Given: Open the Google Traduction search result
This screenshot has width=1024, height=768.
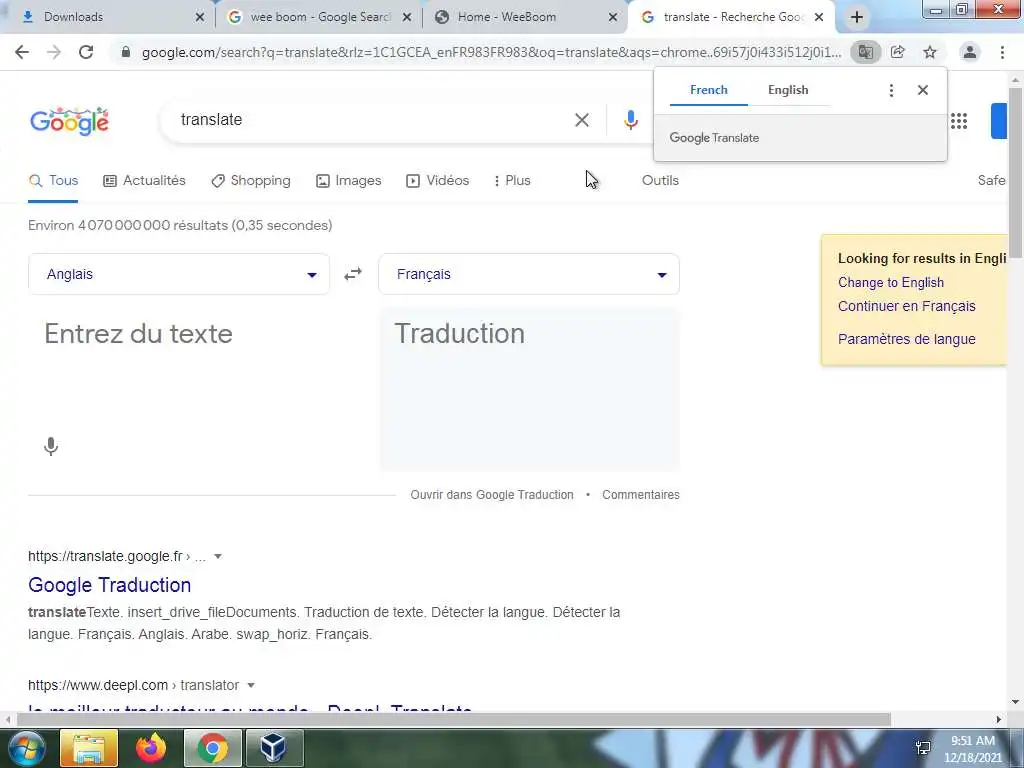Looking at the screenshot, I should pyautogui.click(x=110, y=585).
